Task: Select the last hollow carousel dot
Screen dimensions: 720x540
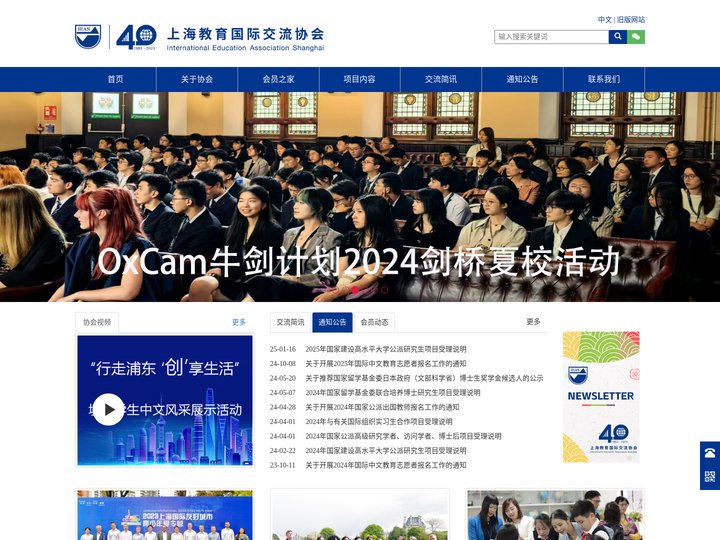Action: pos(384,290)
